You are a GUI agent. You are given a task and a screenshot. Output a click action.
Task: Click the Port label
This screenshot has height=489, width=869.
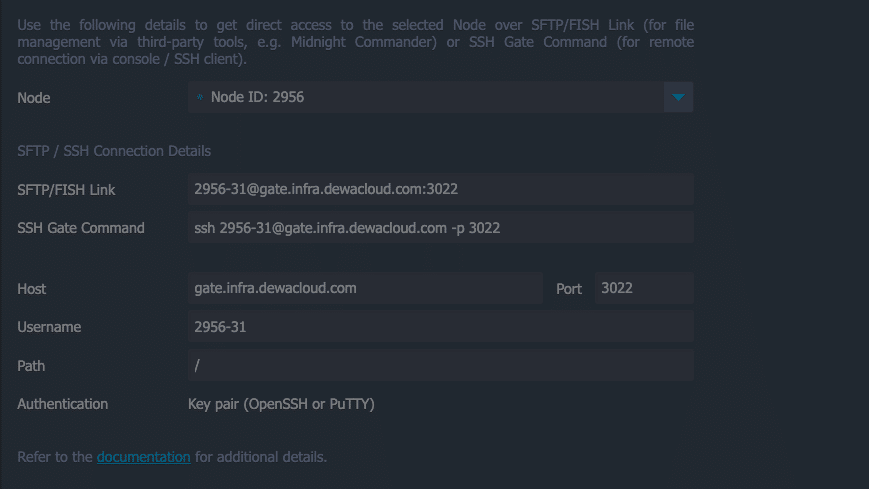coord(569,289)
